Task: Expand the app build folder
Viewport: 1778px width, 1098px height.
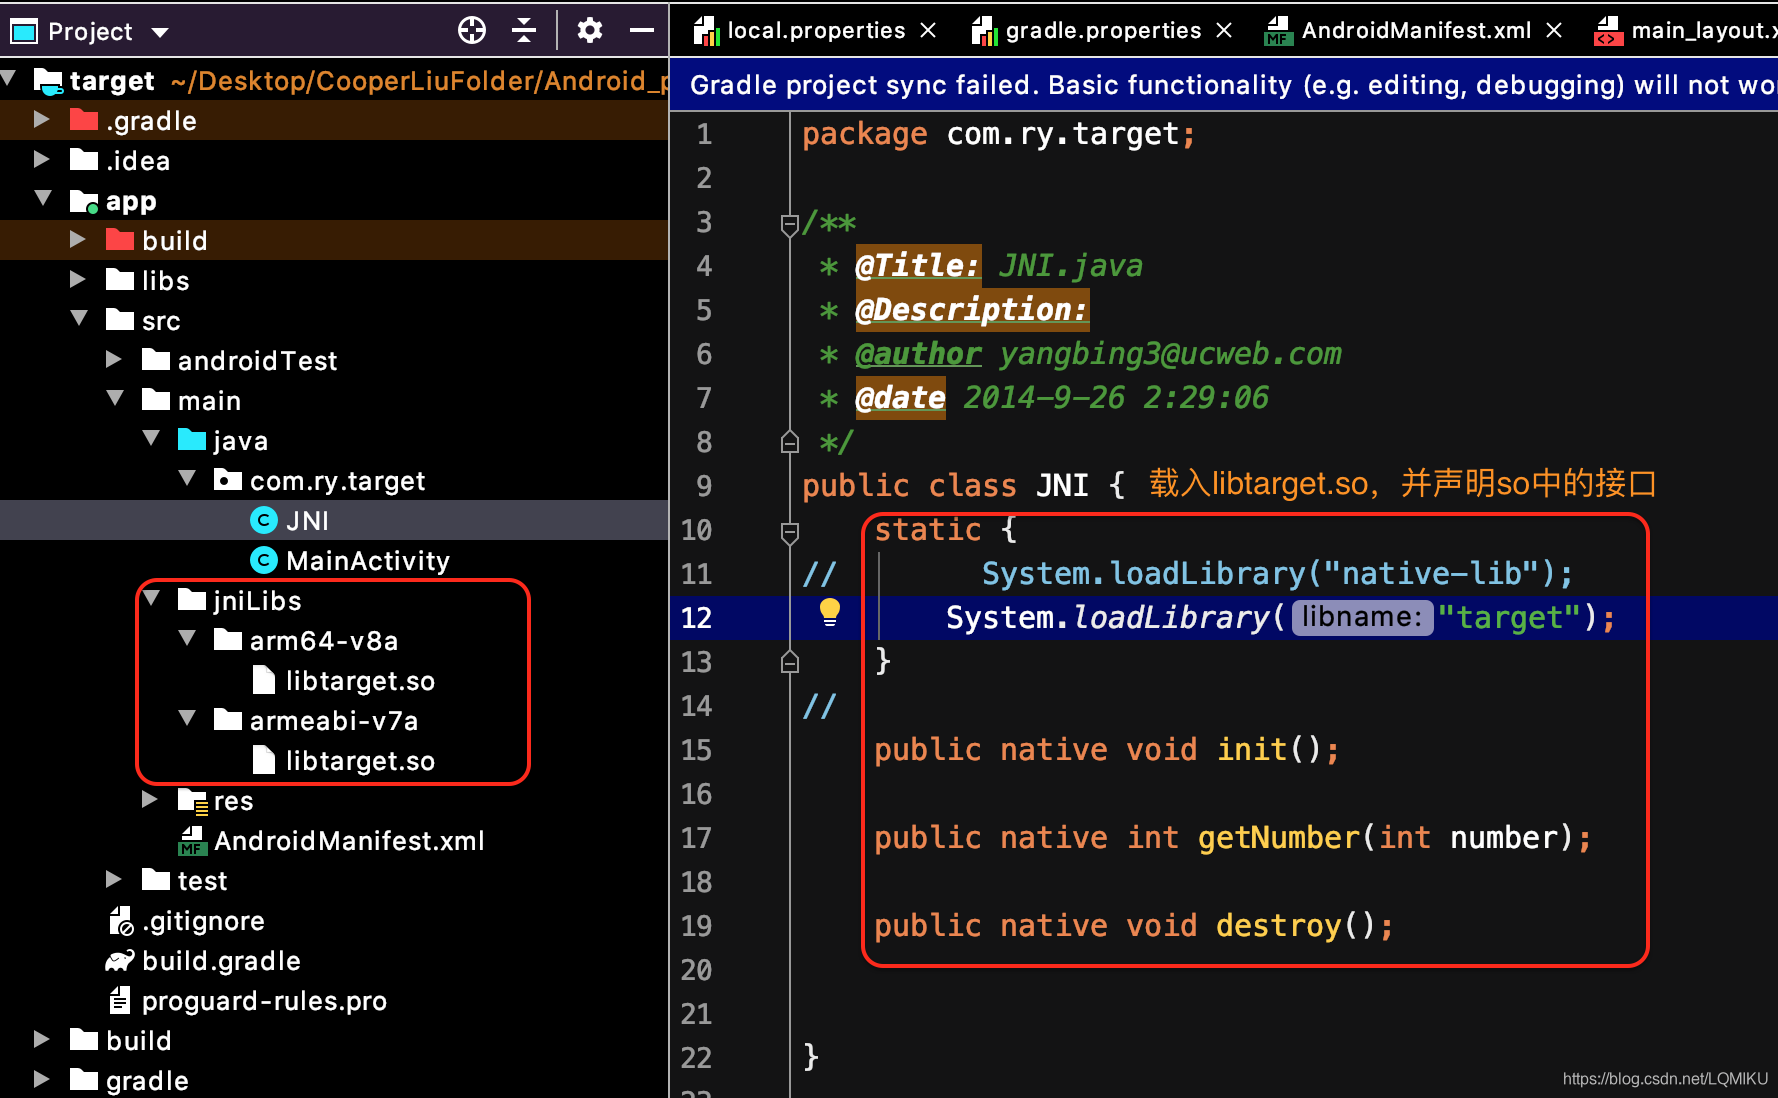Action: [77, 239]
